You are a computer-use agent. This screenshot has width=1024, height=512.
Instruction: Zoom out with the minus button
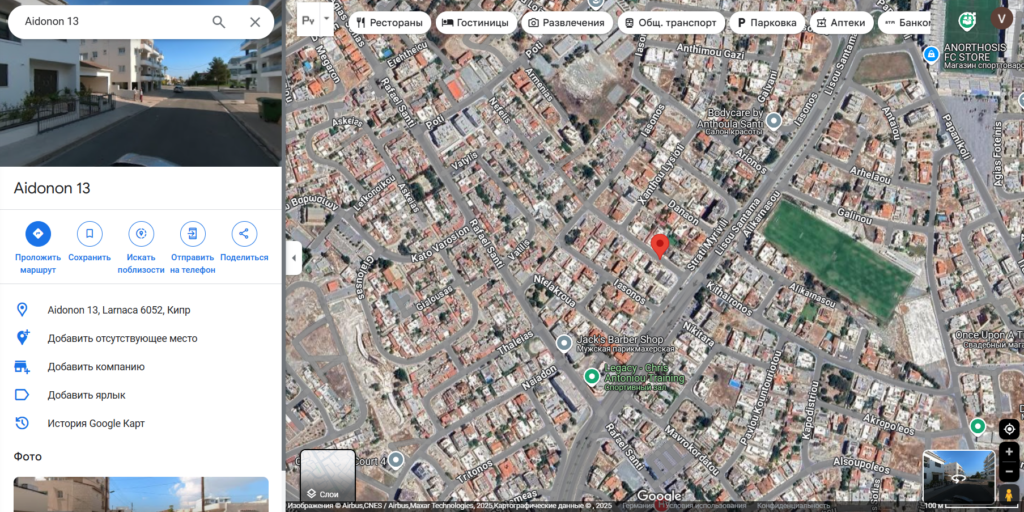click(1009, 471)
